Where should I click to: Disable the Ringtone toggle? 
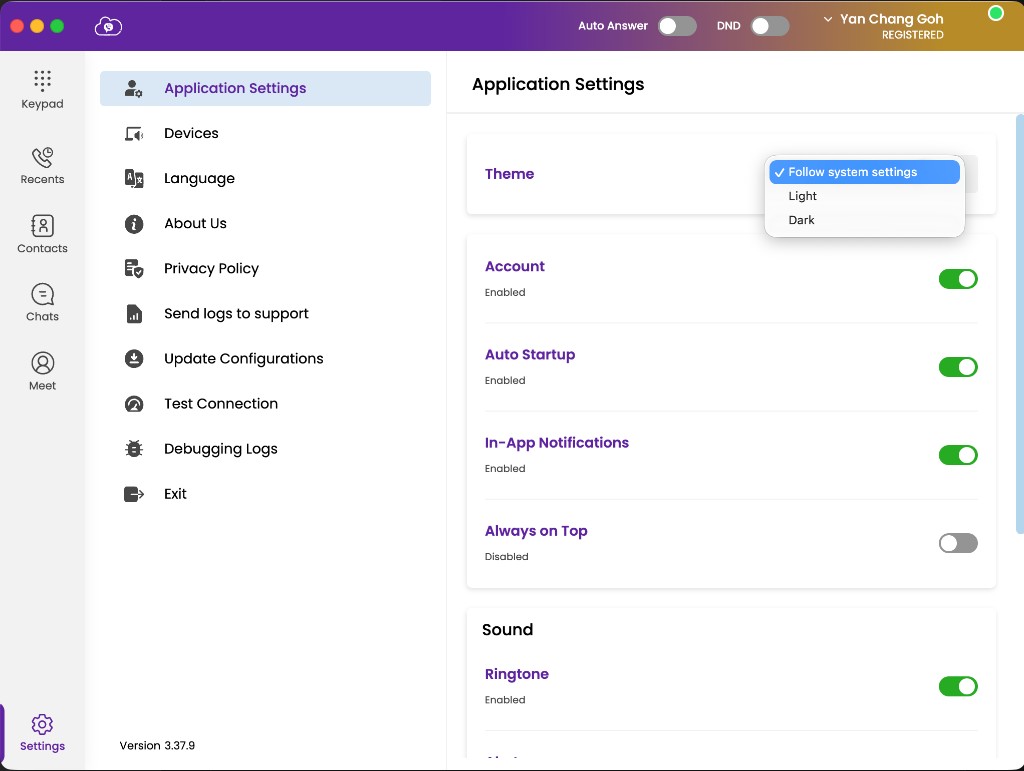(958, 686)
